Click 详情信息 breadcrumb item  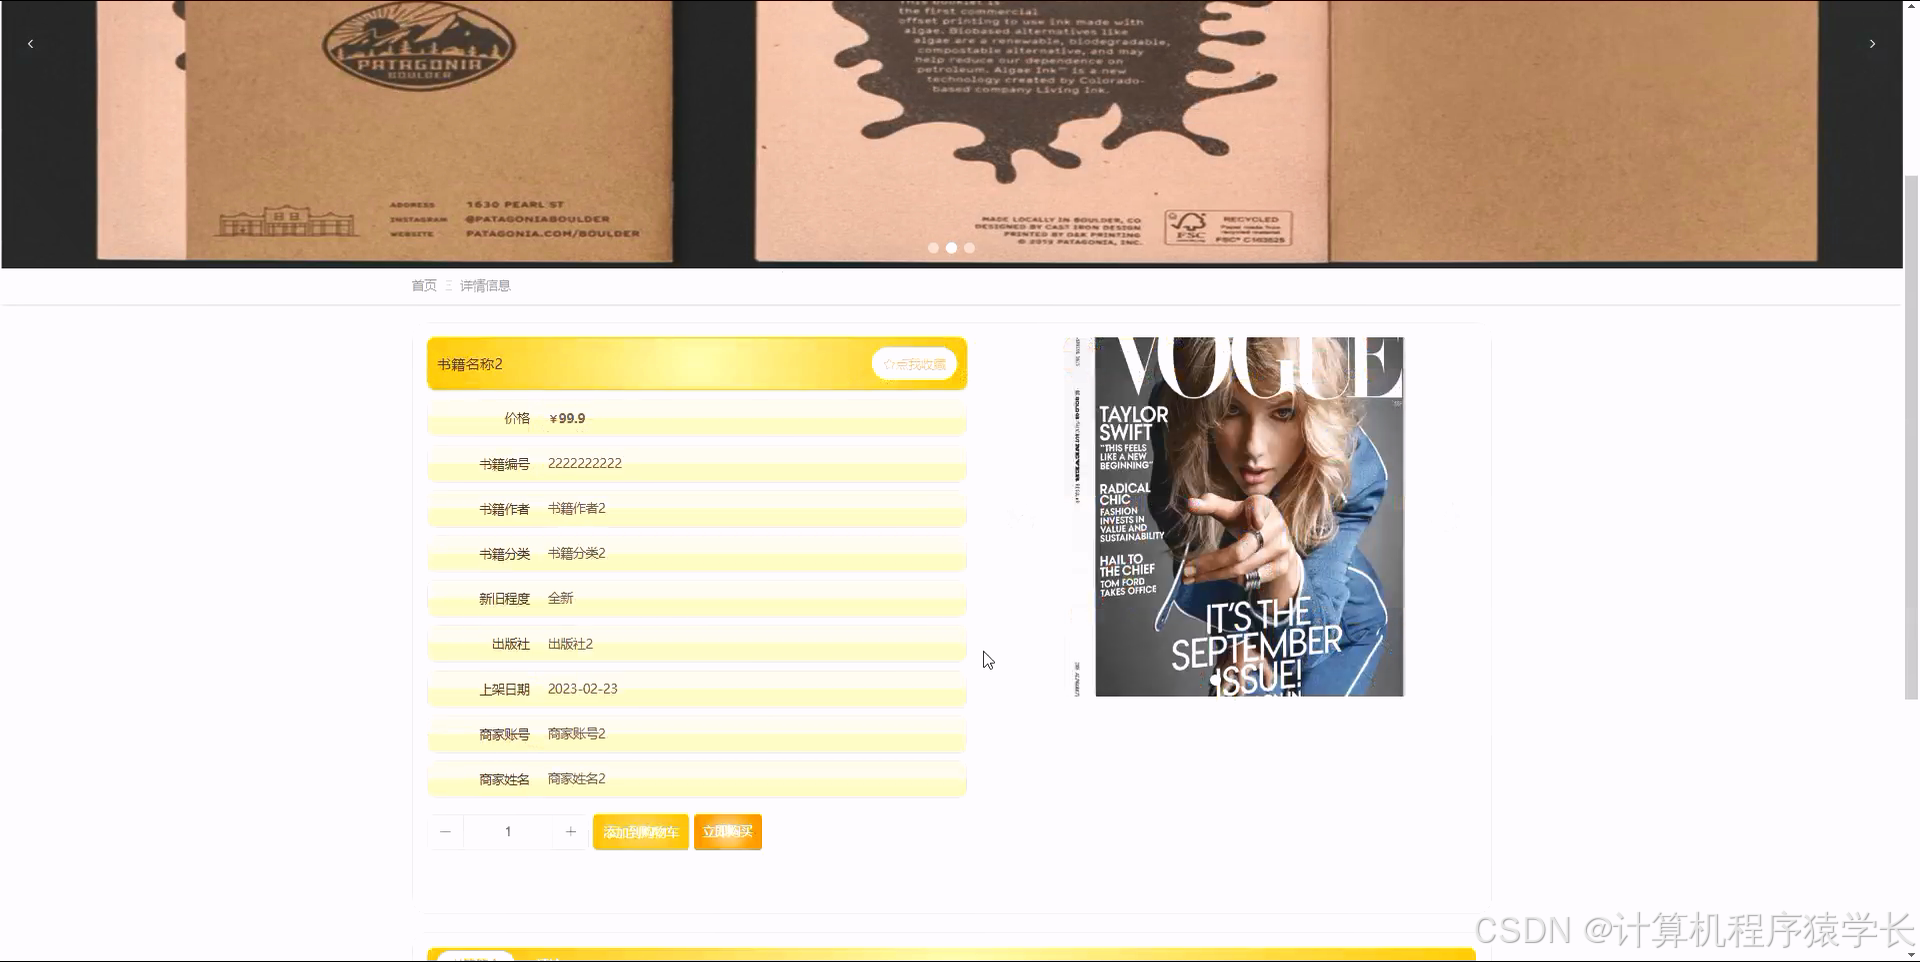[485, 286]
